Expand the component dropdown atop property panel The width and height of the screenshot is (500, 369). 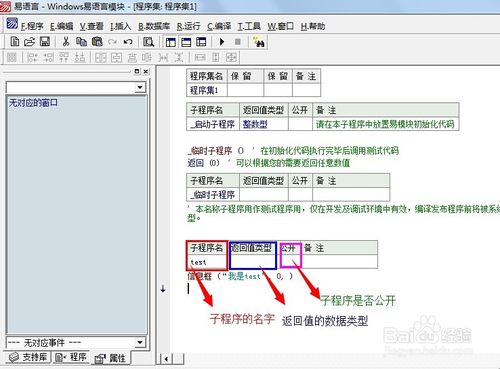click(140, 87)
